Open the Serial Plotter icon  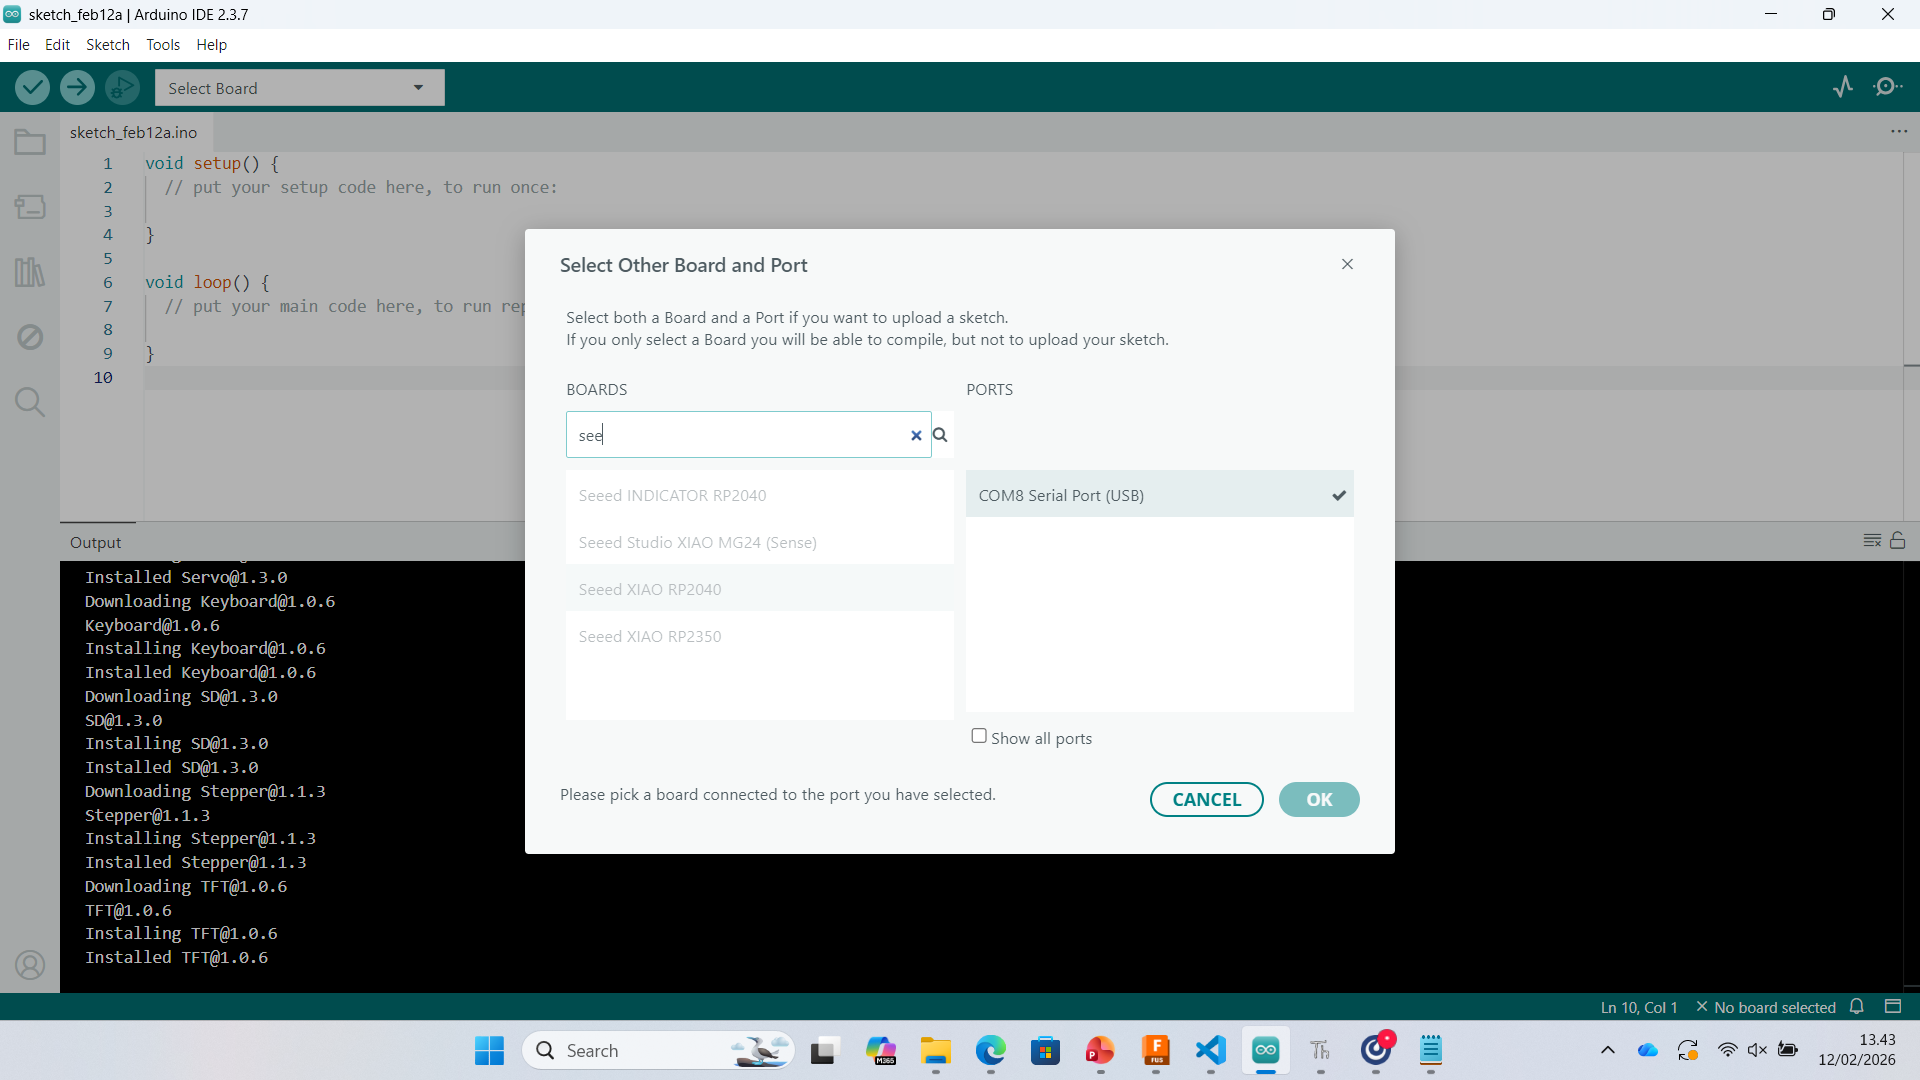1843,87
